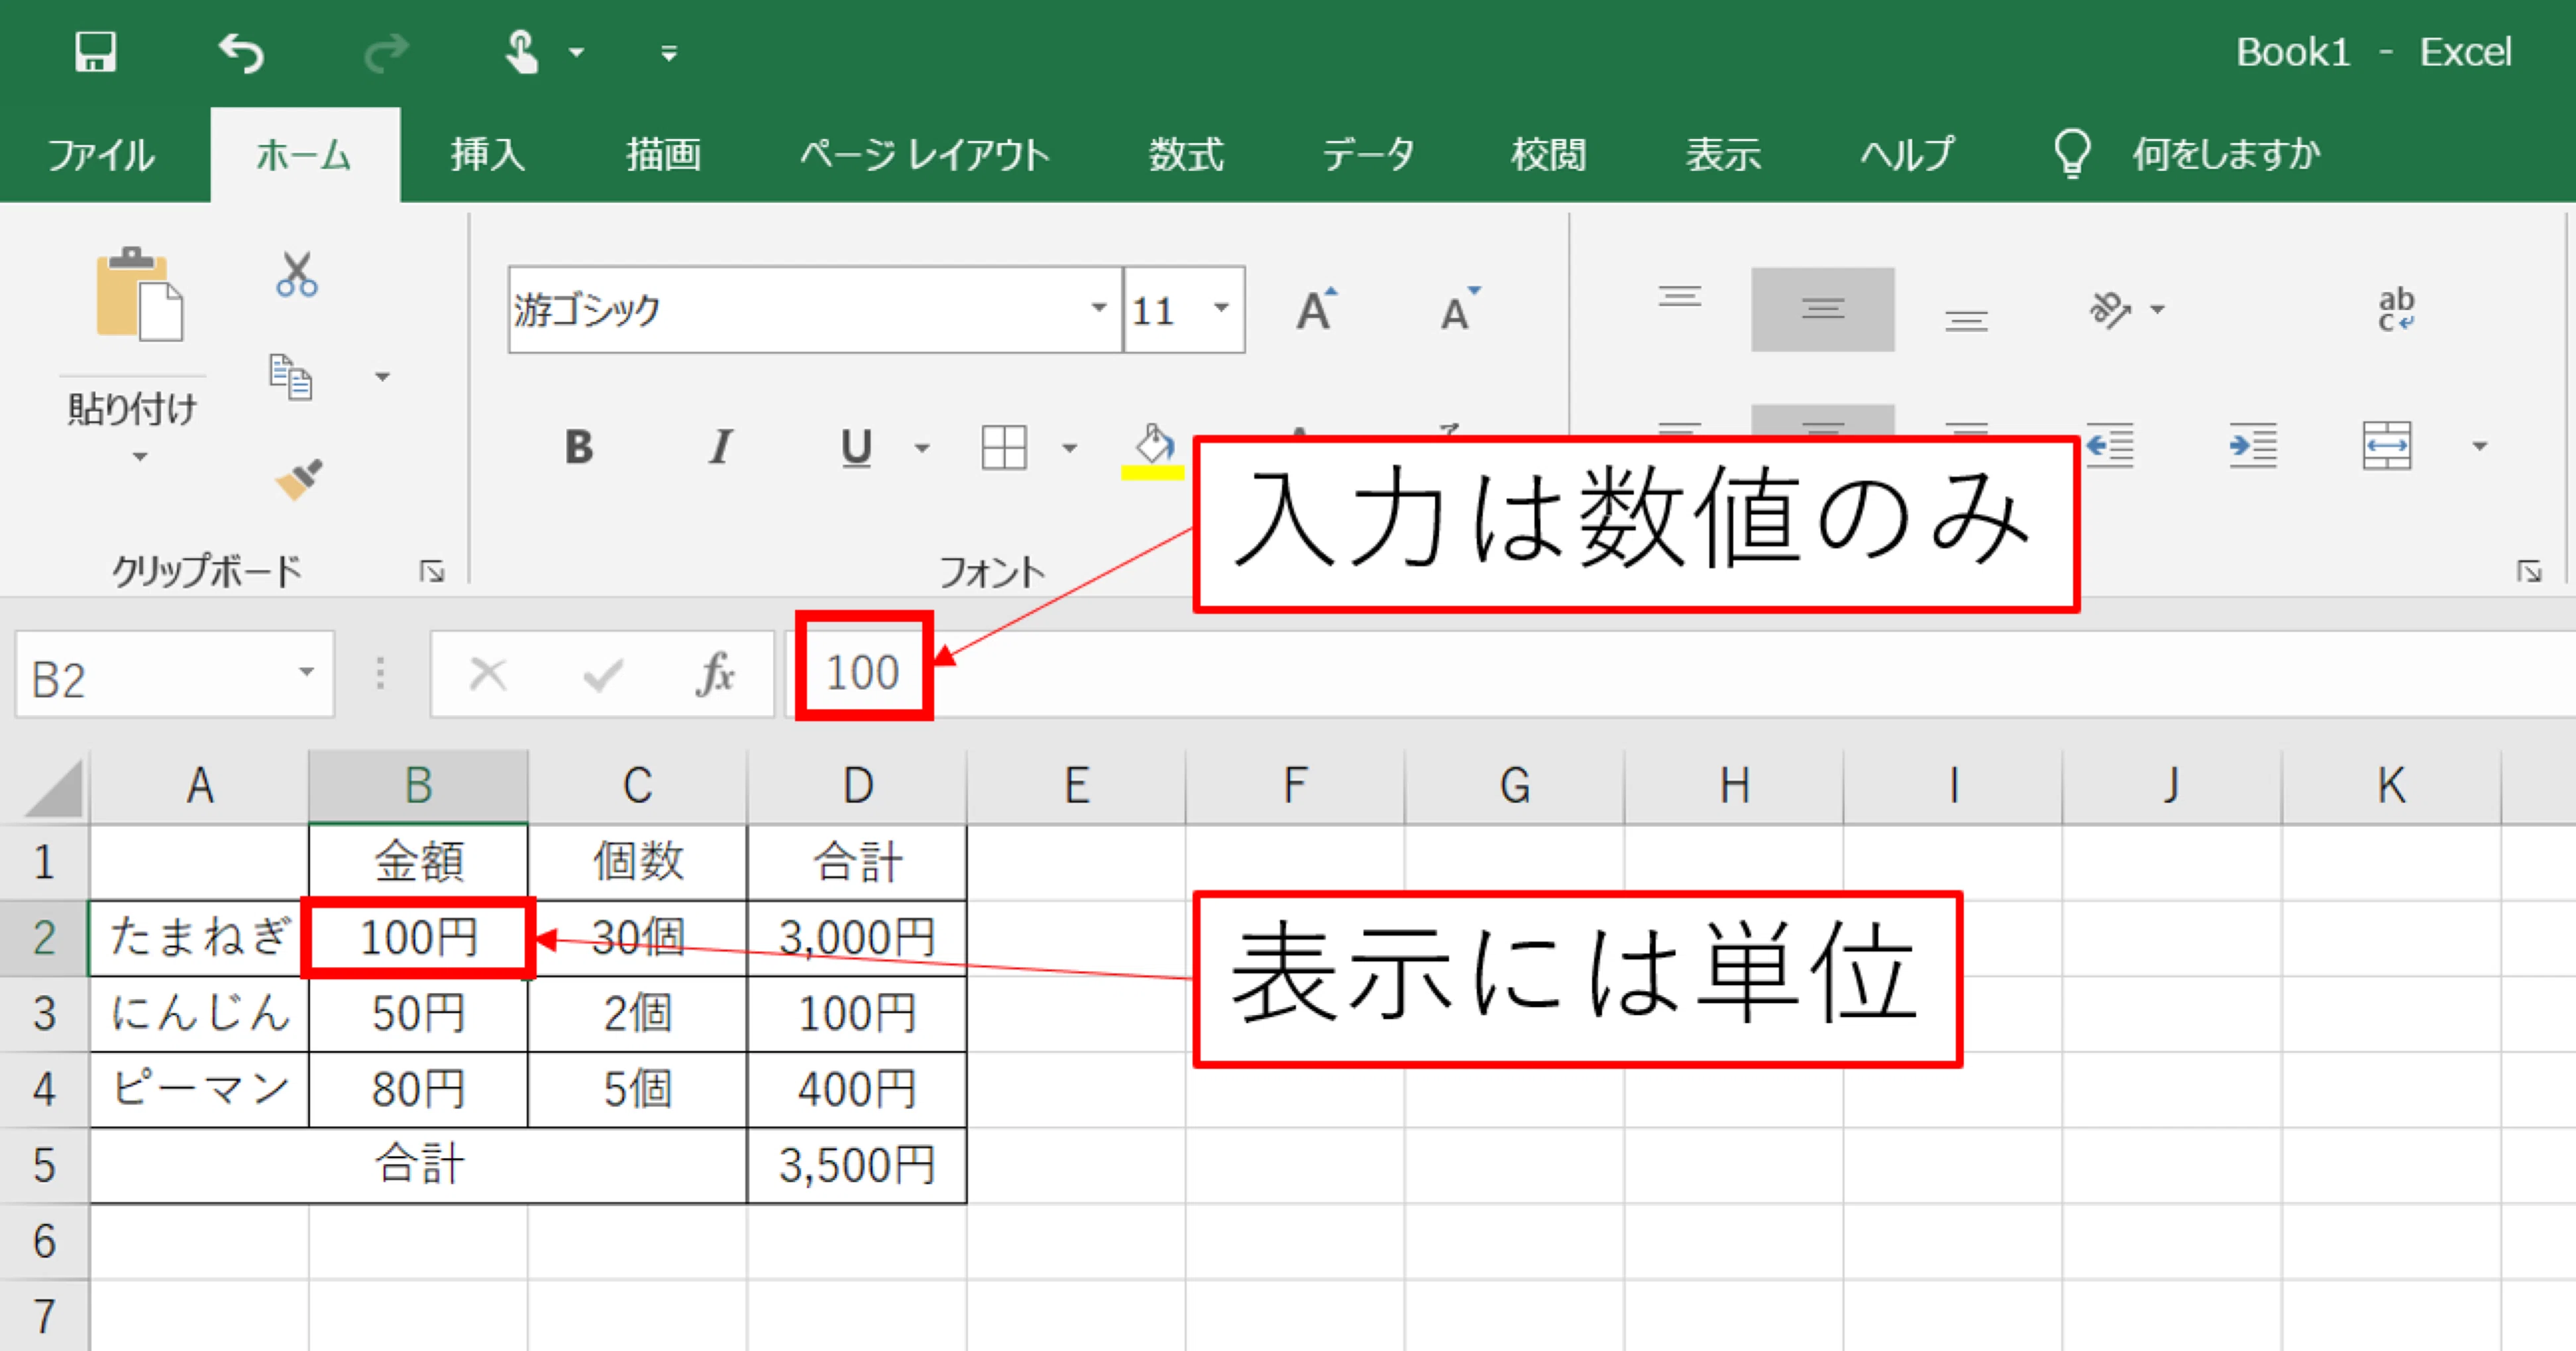Select the ホーム tab
The image size is (2576, 1351).
click(304, 155)
